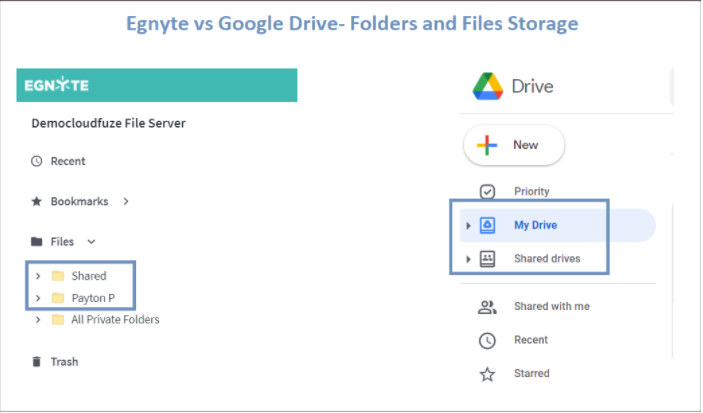Screen dimensions: 703x413
Task: Open Shared with me in Drive
Action: tap(551, 306)
